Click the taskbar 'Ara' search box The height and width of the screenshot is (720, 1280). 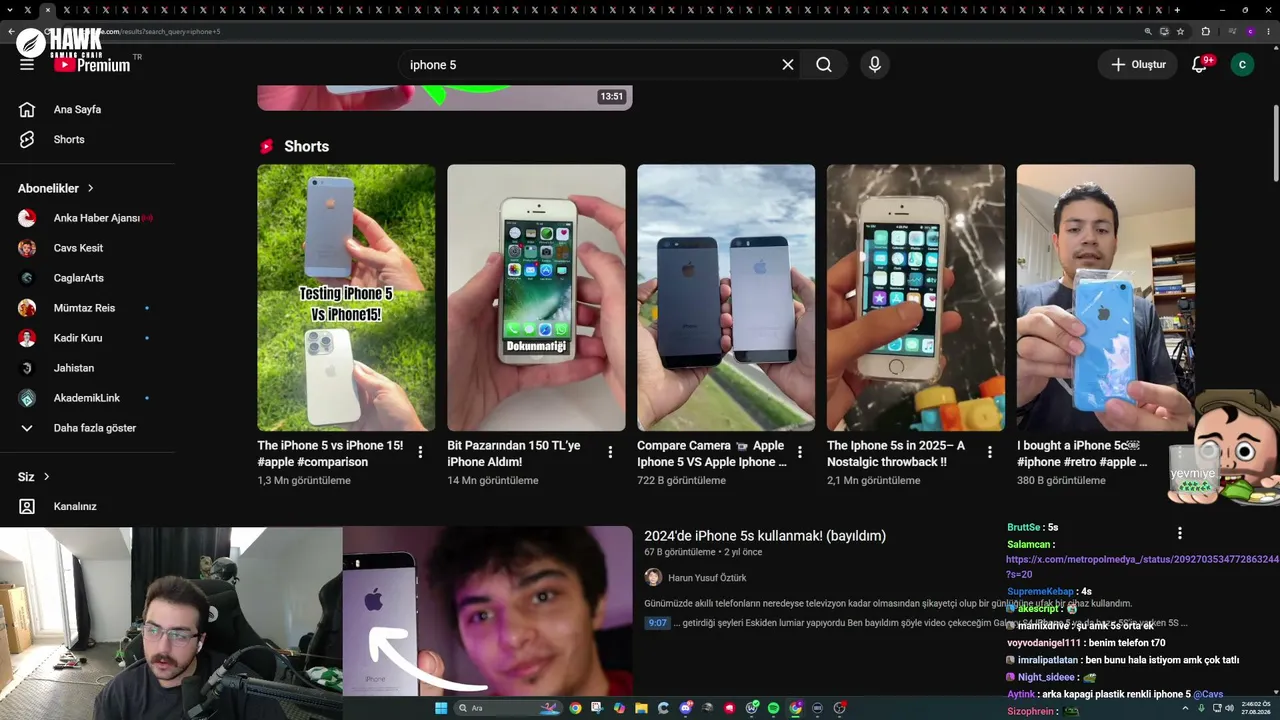[508, 708]
